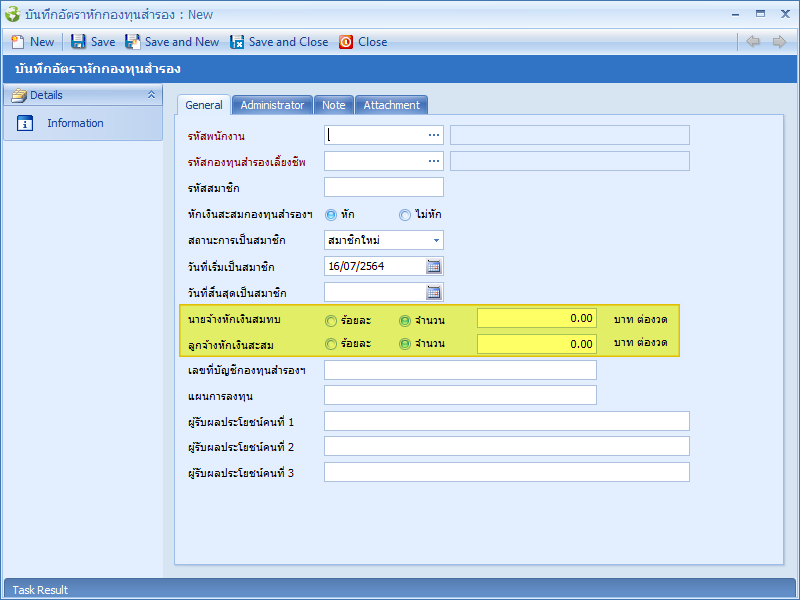Viewport: 800px width, 600px height.
Task: Click the เลขที่บัญชีกองทุนสำรองฯ input field
Action: [x=460, y=370]
